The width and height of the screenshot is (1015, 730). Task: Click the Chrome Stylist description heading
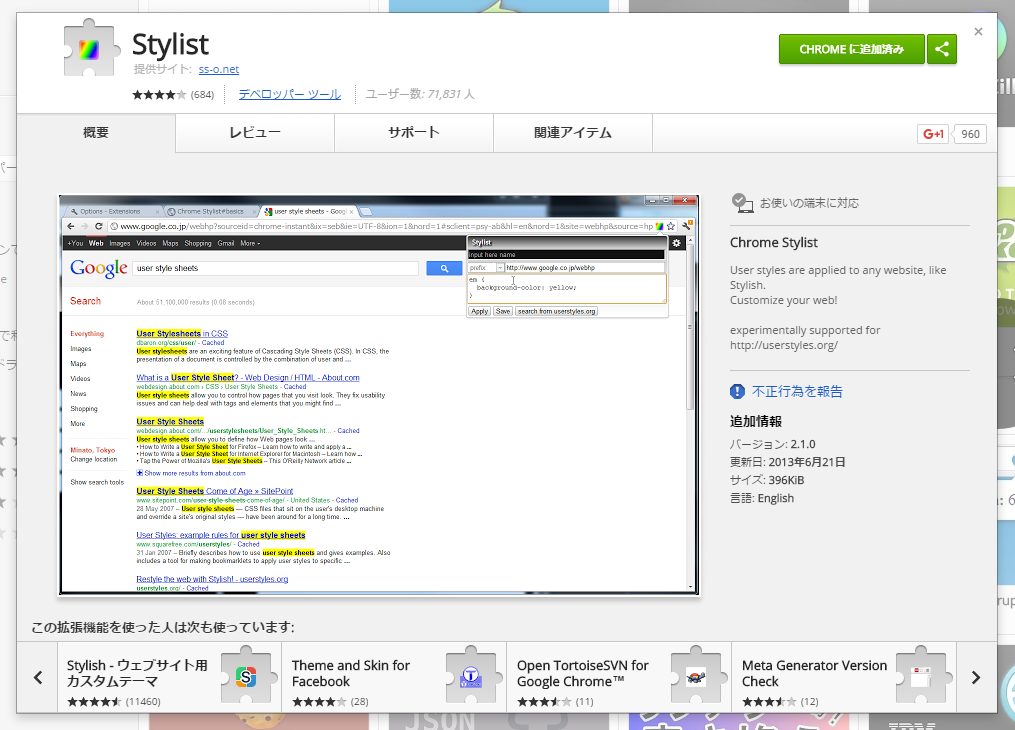[774, 243]
